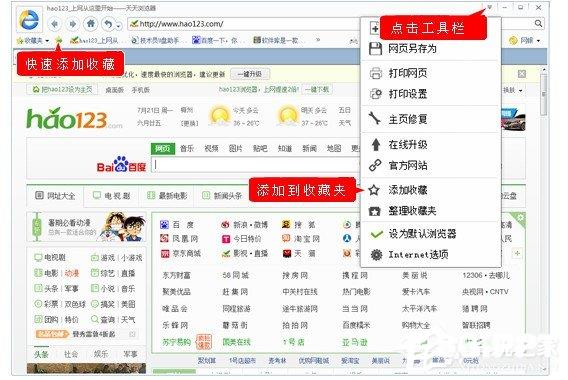This screenshot has height=380, width=568.
Task: Open the 新闻头条 tab
Action: pyautogui.click(x=222, y=196)
